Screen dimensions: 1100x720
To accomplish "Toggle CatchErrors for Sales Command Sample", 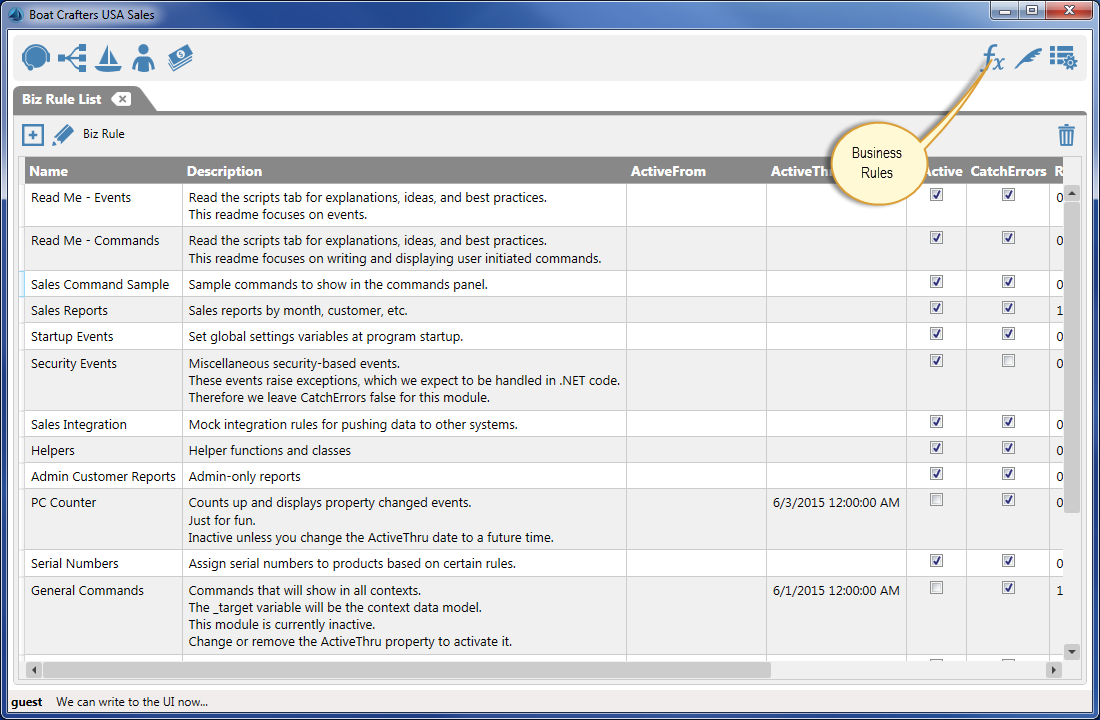I will [x=1008, y=281].
